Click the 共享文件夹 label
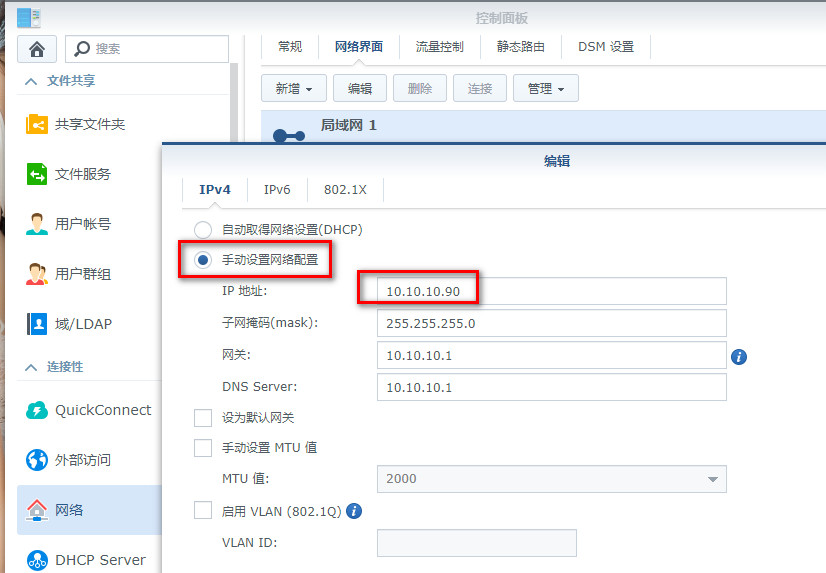826x573 pixels. pyautogui.click(x=90, y=124)
